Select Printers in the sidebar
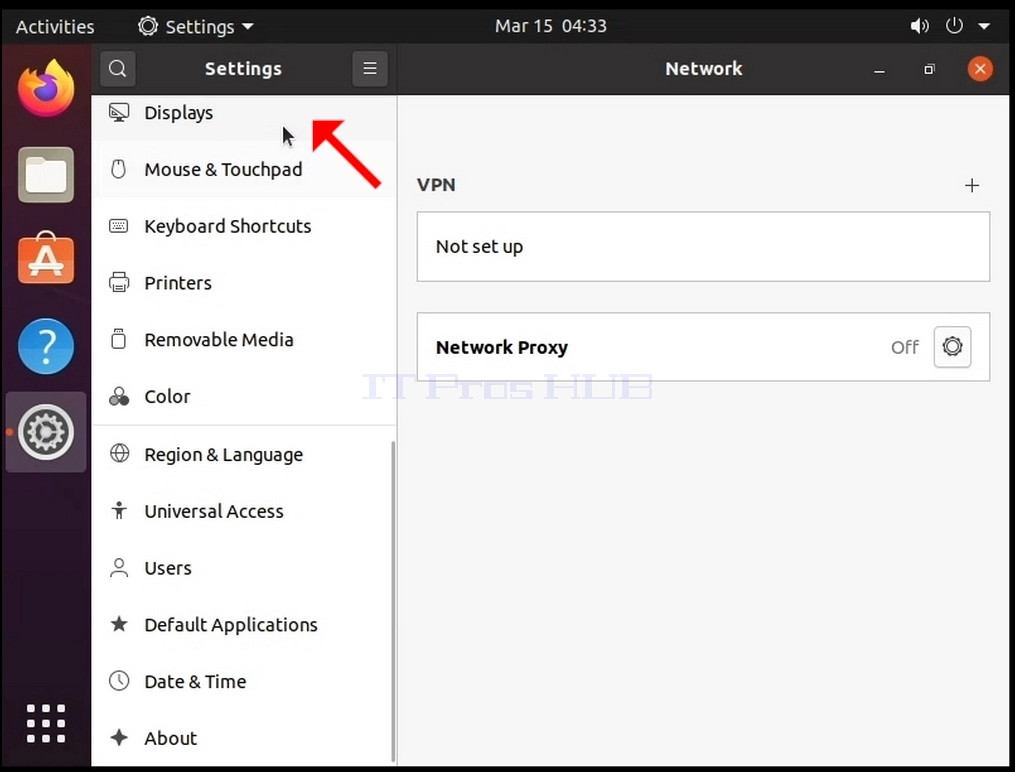Image resolution: width=1015 pixels, height=772 pixels. pos(244,283)
